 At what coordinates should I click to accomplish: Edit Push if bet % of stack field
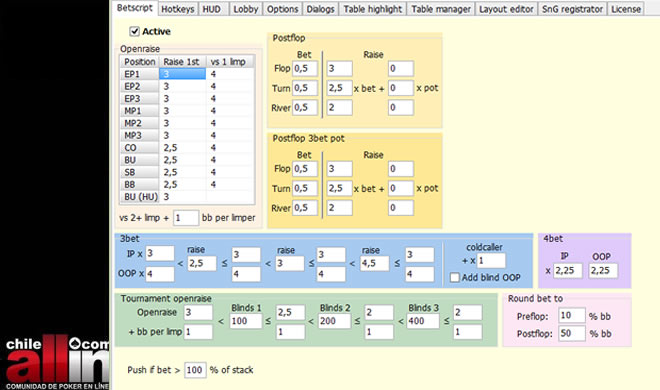click(x=195, y=370)
